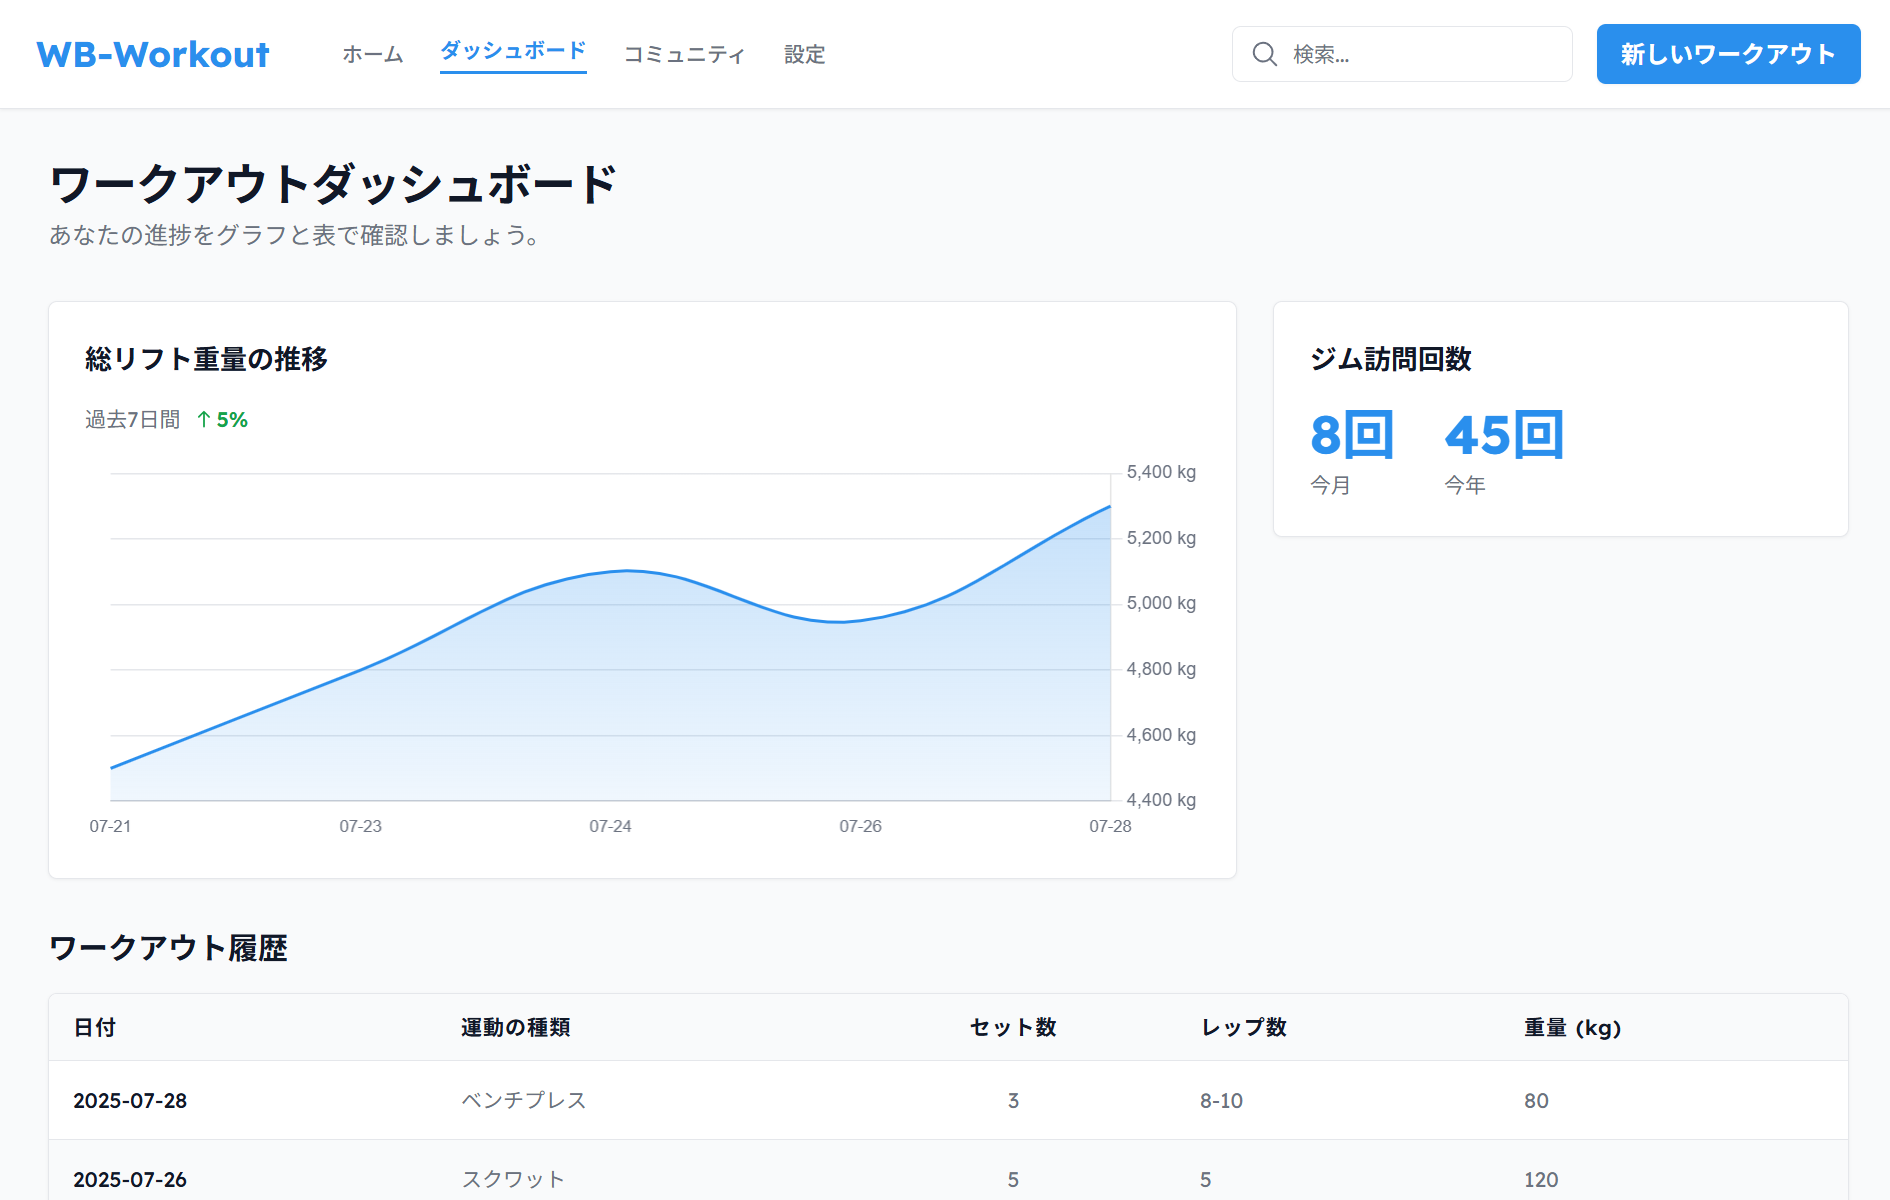Select the ダッシュボード tab
Screen dimensions: 1890x1200
(513, 51)
